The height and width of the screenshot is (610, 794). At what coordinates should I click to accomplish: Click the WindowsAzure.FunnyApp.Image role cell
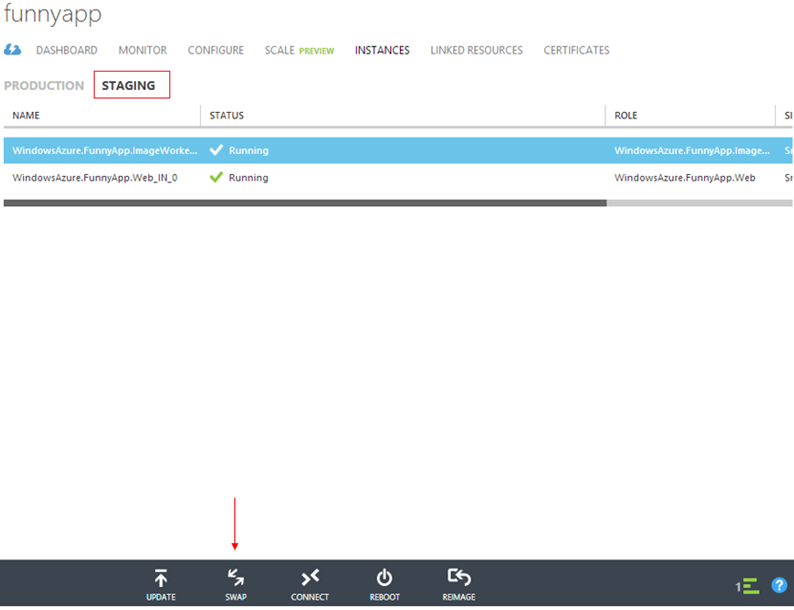click(692, 150)
